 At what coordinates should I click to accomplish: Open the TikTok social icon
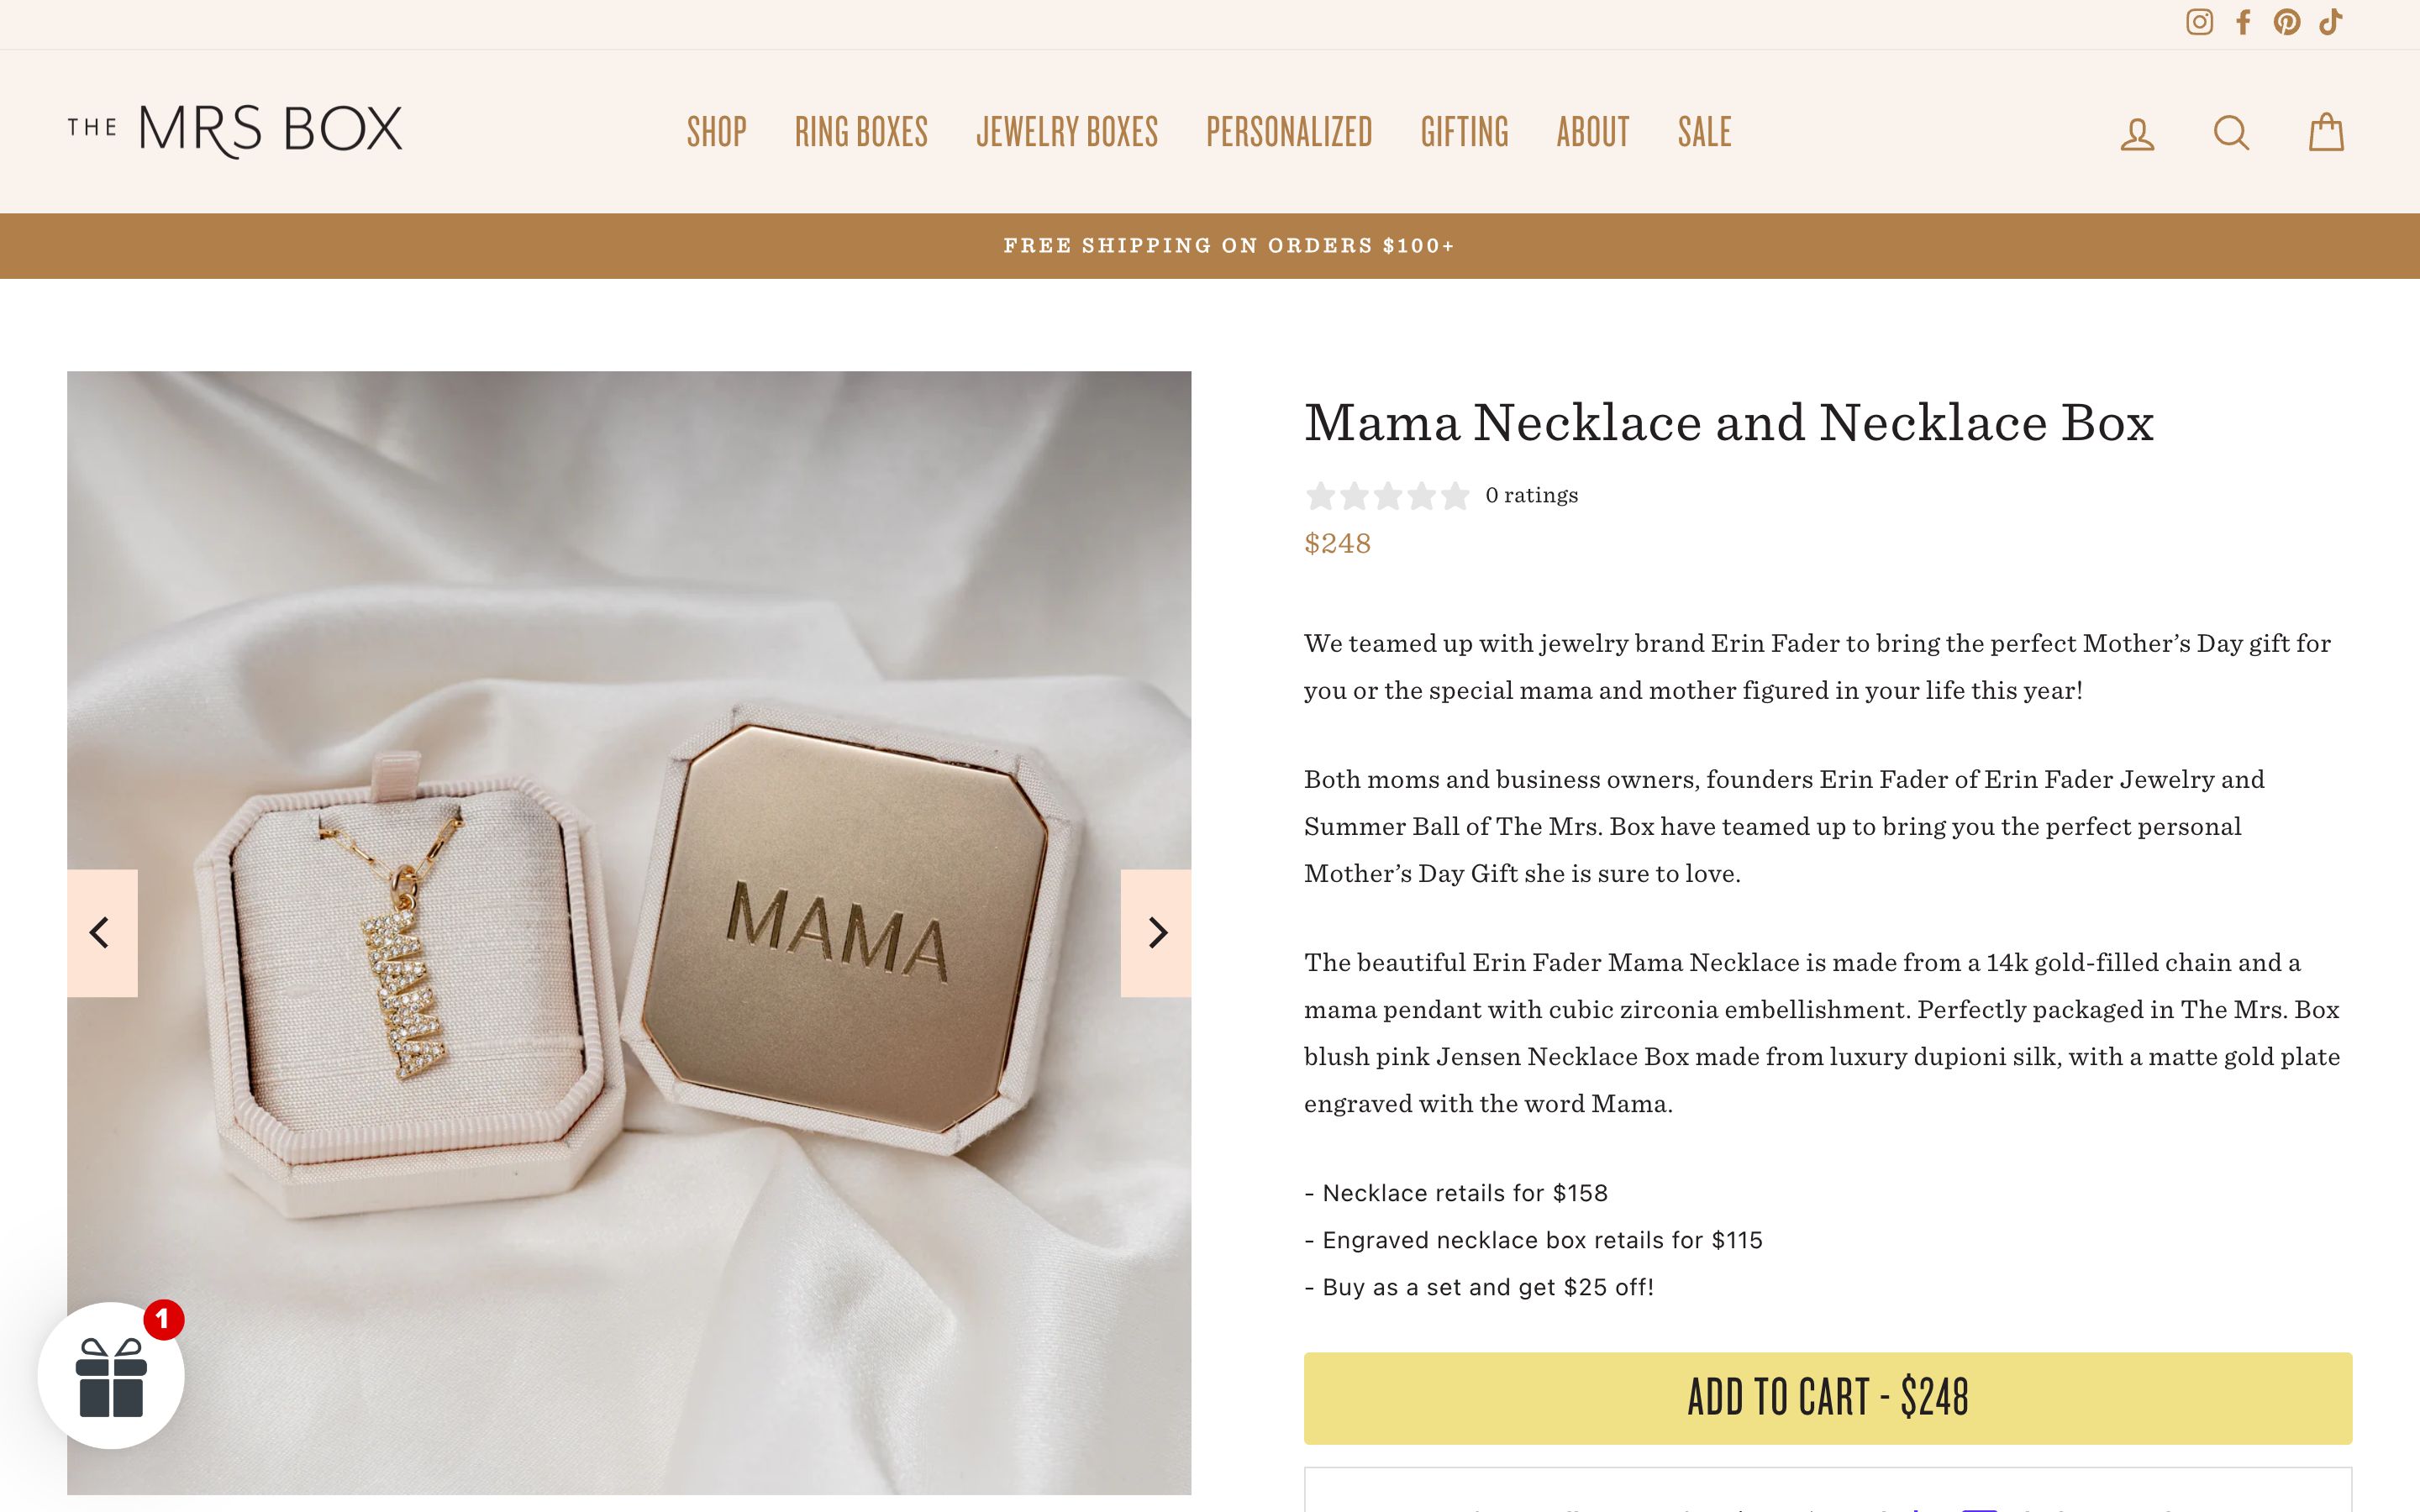tap(2330, 21)
